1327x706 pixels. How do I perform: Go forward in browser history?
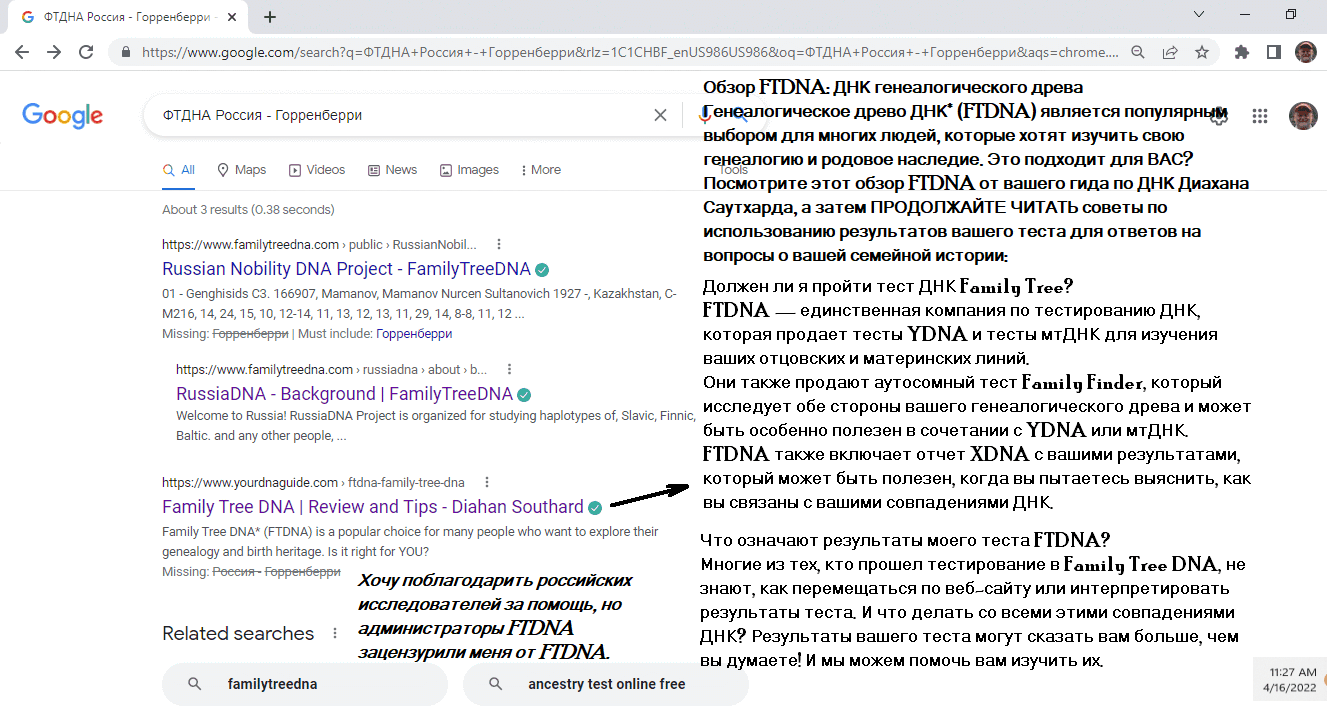point(54,52)
